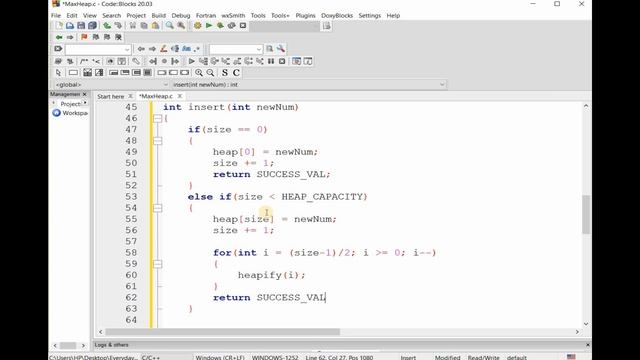The width and height of the screenshot is (640, 360).
Task: Collapse the fold marker at line 59
Action: tap(158, 264)
